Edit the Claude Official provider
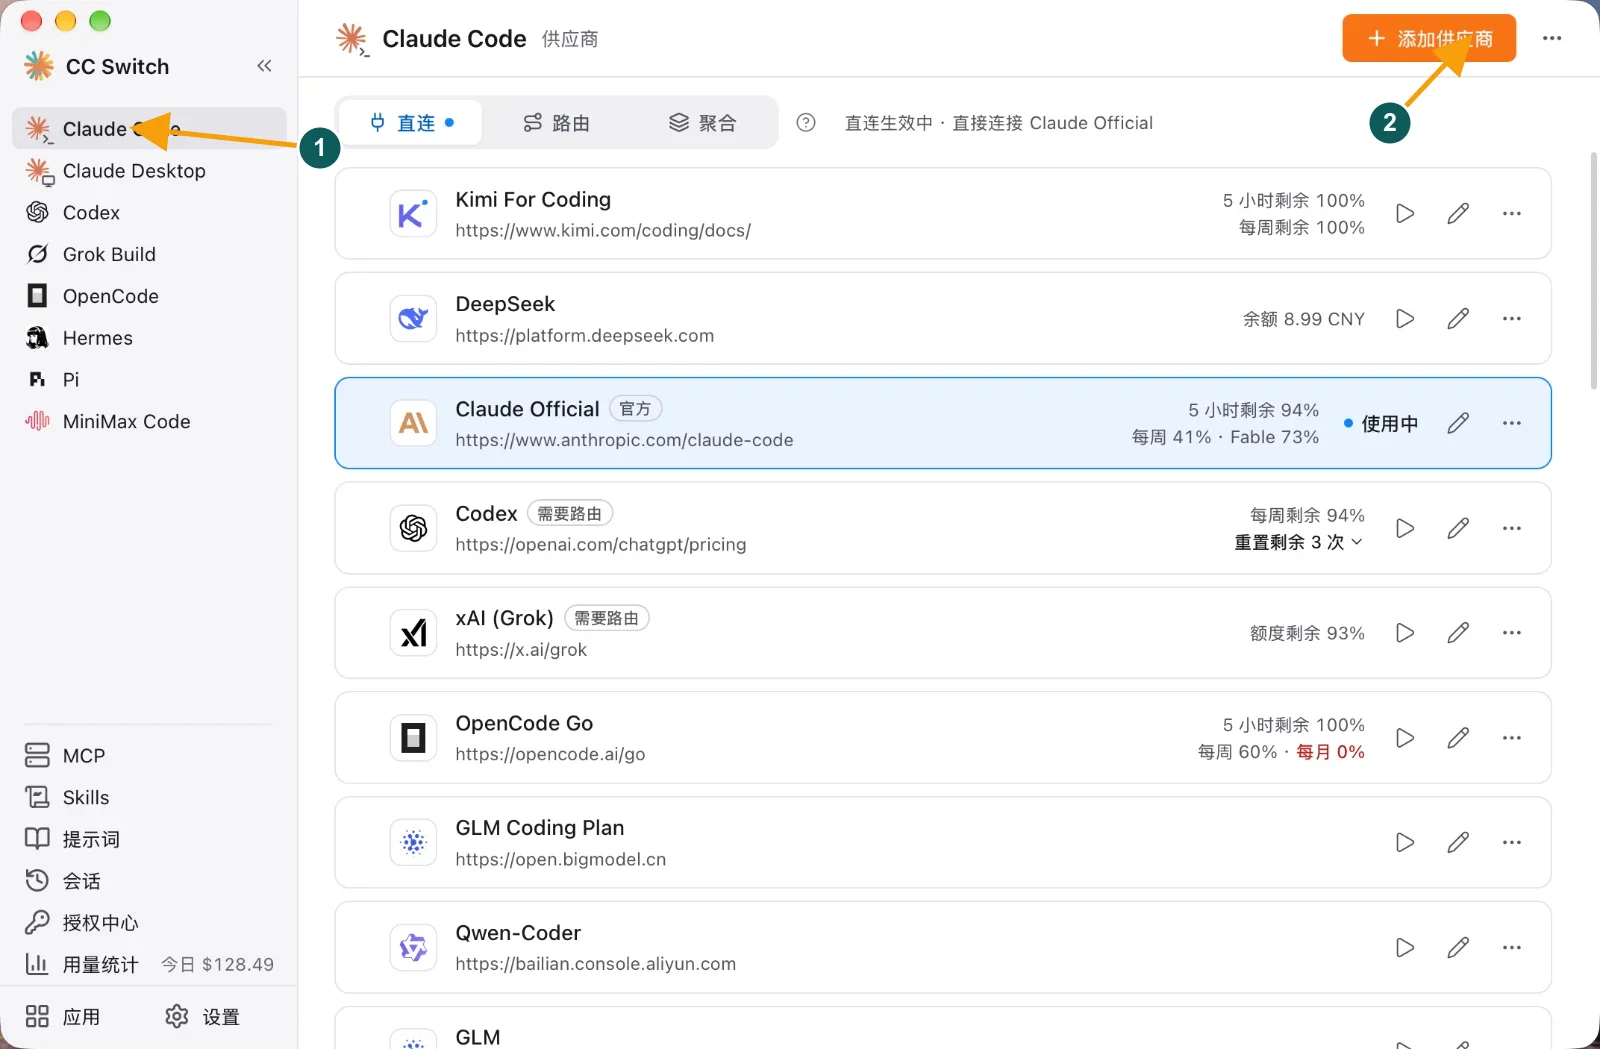1600x1049 pixels. coord(1458,423)
